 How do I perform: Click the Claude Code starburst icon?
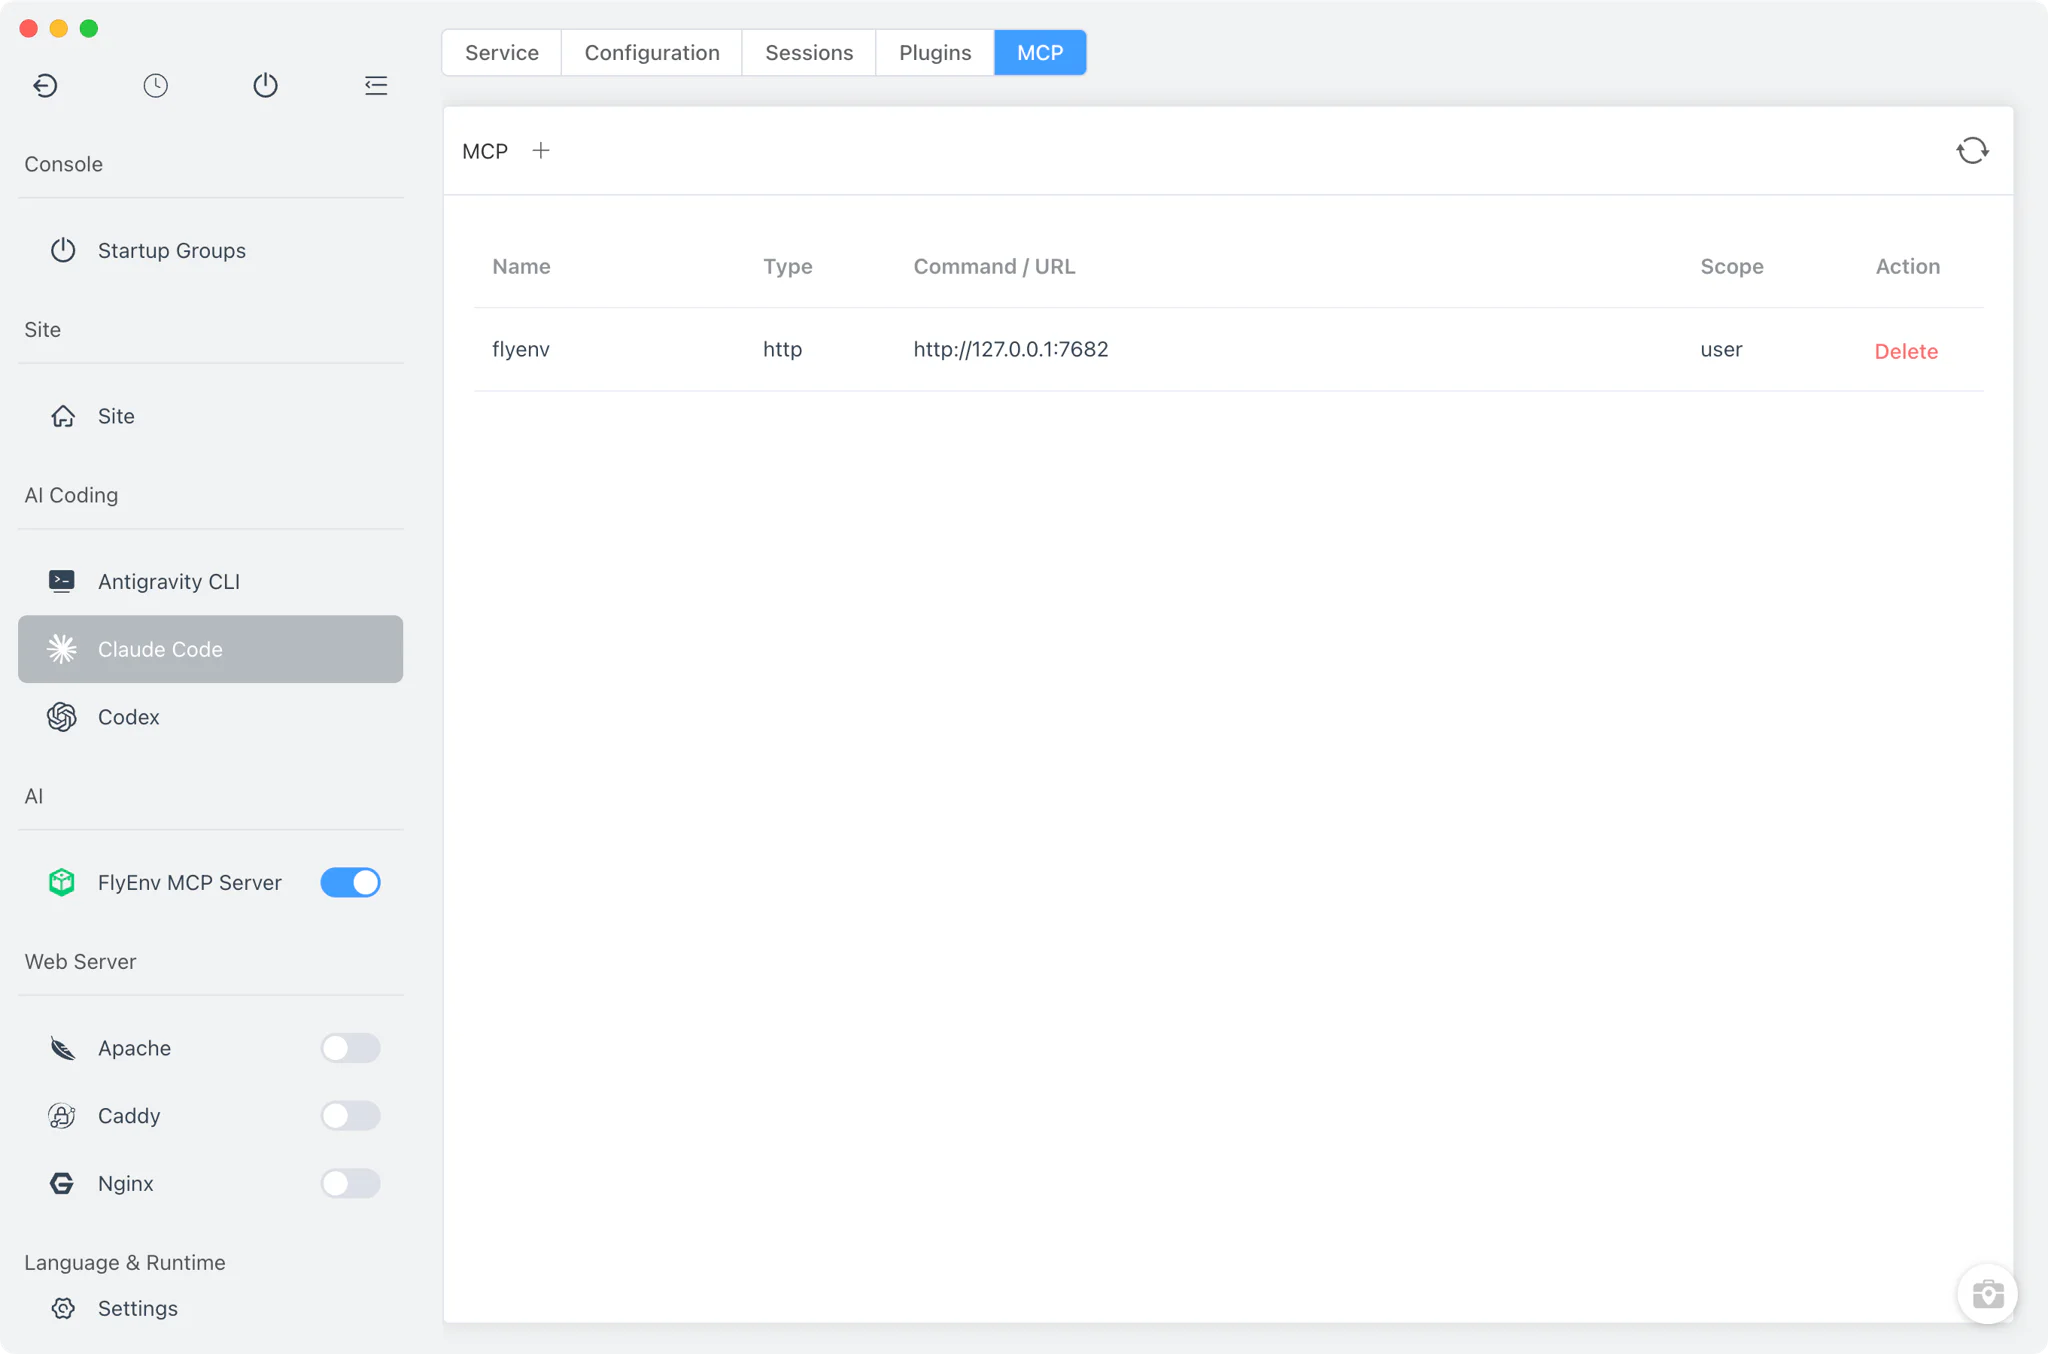[62, 649]
